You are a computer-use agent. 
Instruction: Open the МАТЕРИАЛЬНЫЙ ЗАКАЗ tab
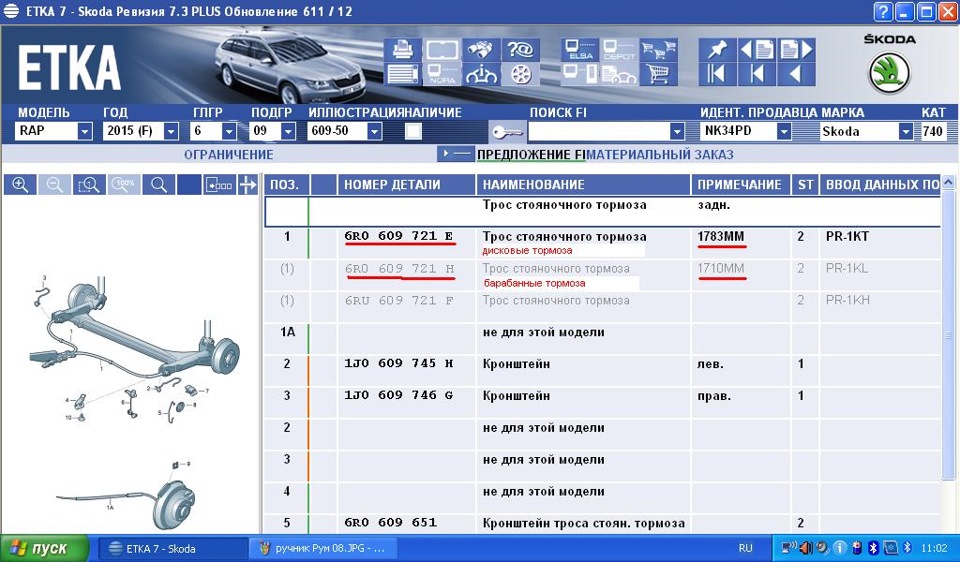click(x=660, y=155)
